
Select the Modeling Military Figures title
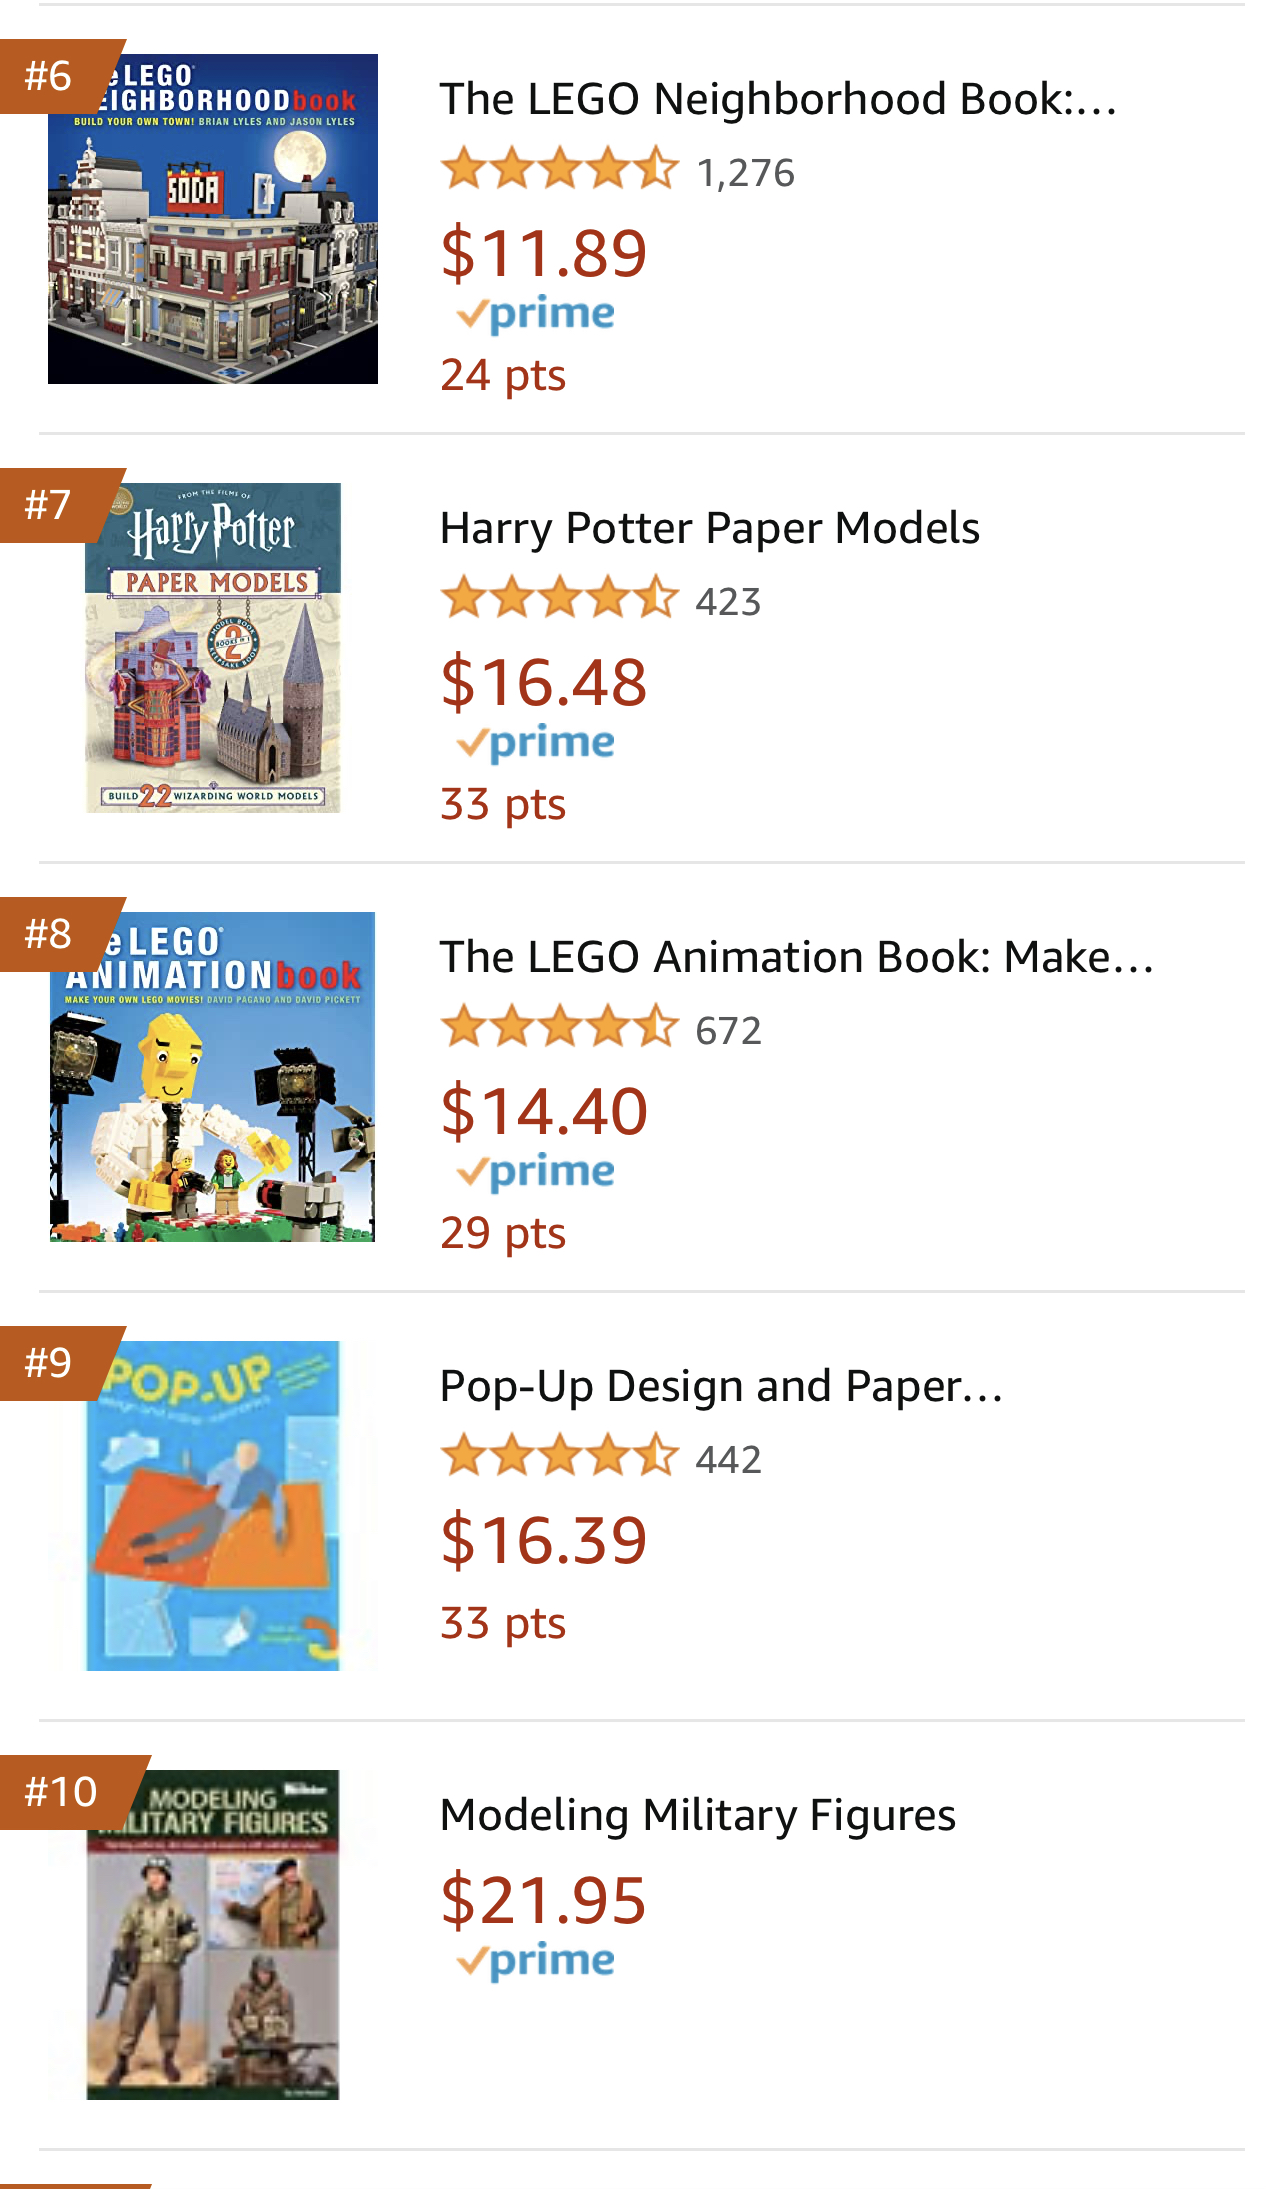[x=698, y=1815]
